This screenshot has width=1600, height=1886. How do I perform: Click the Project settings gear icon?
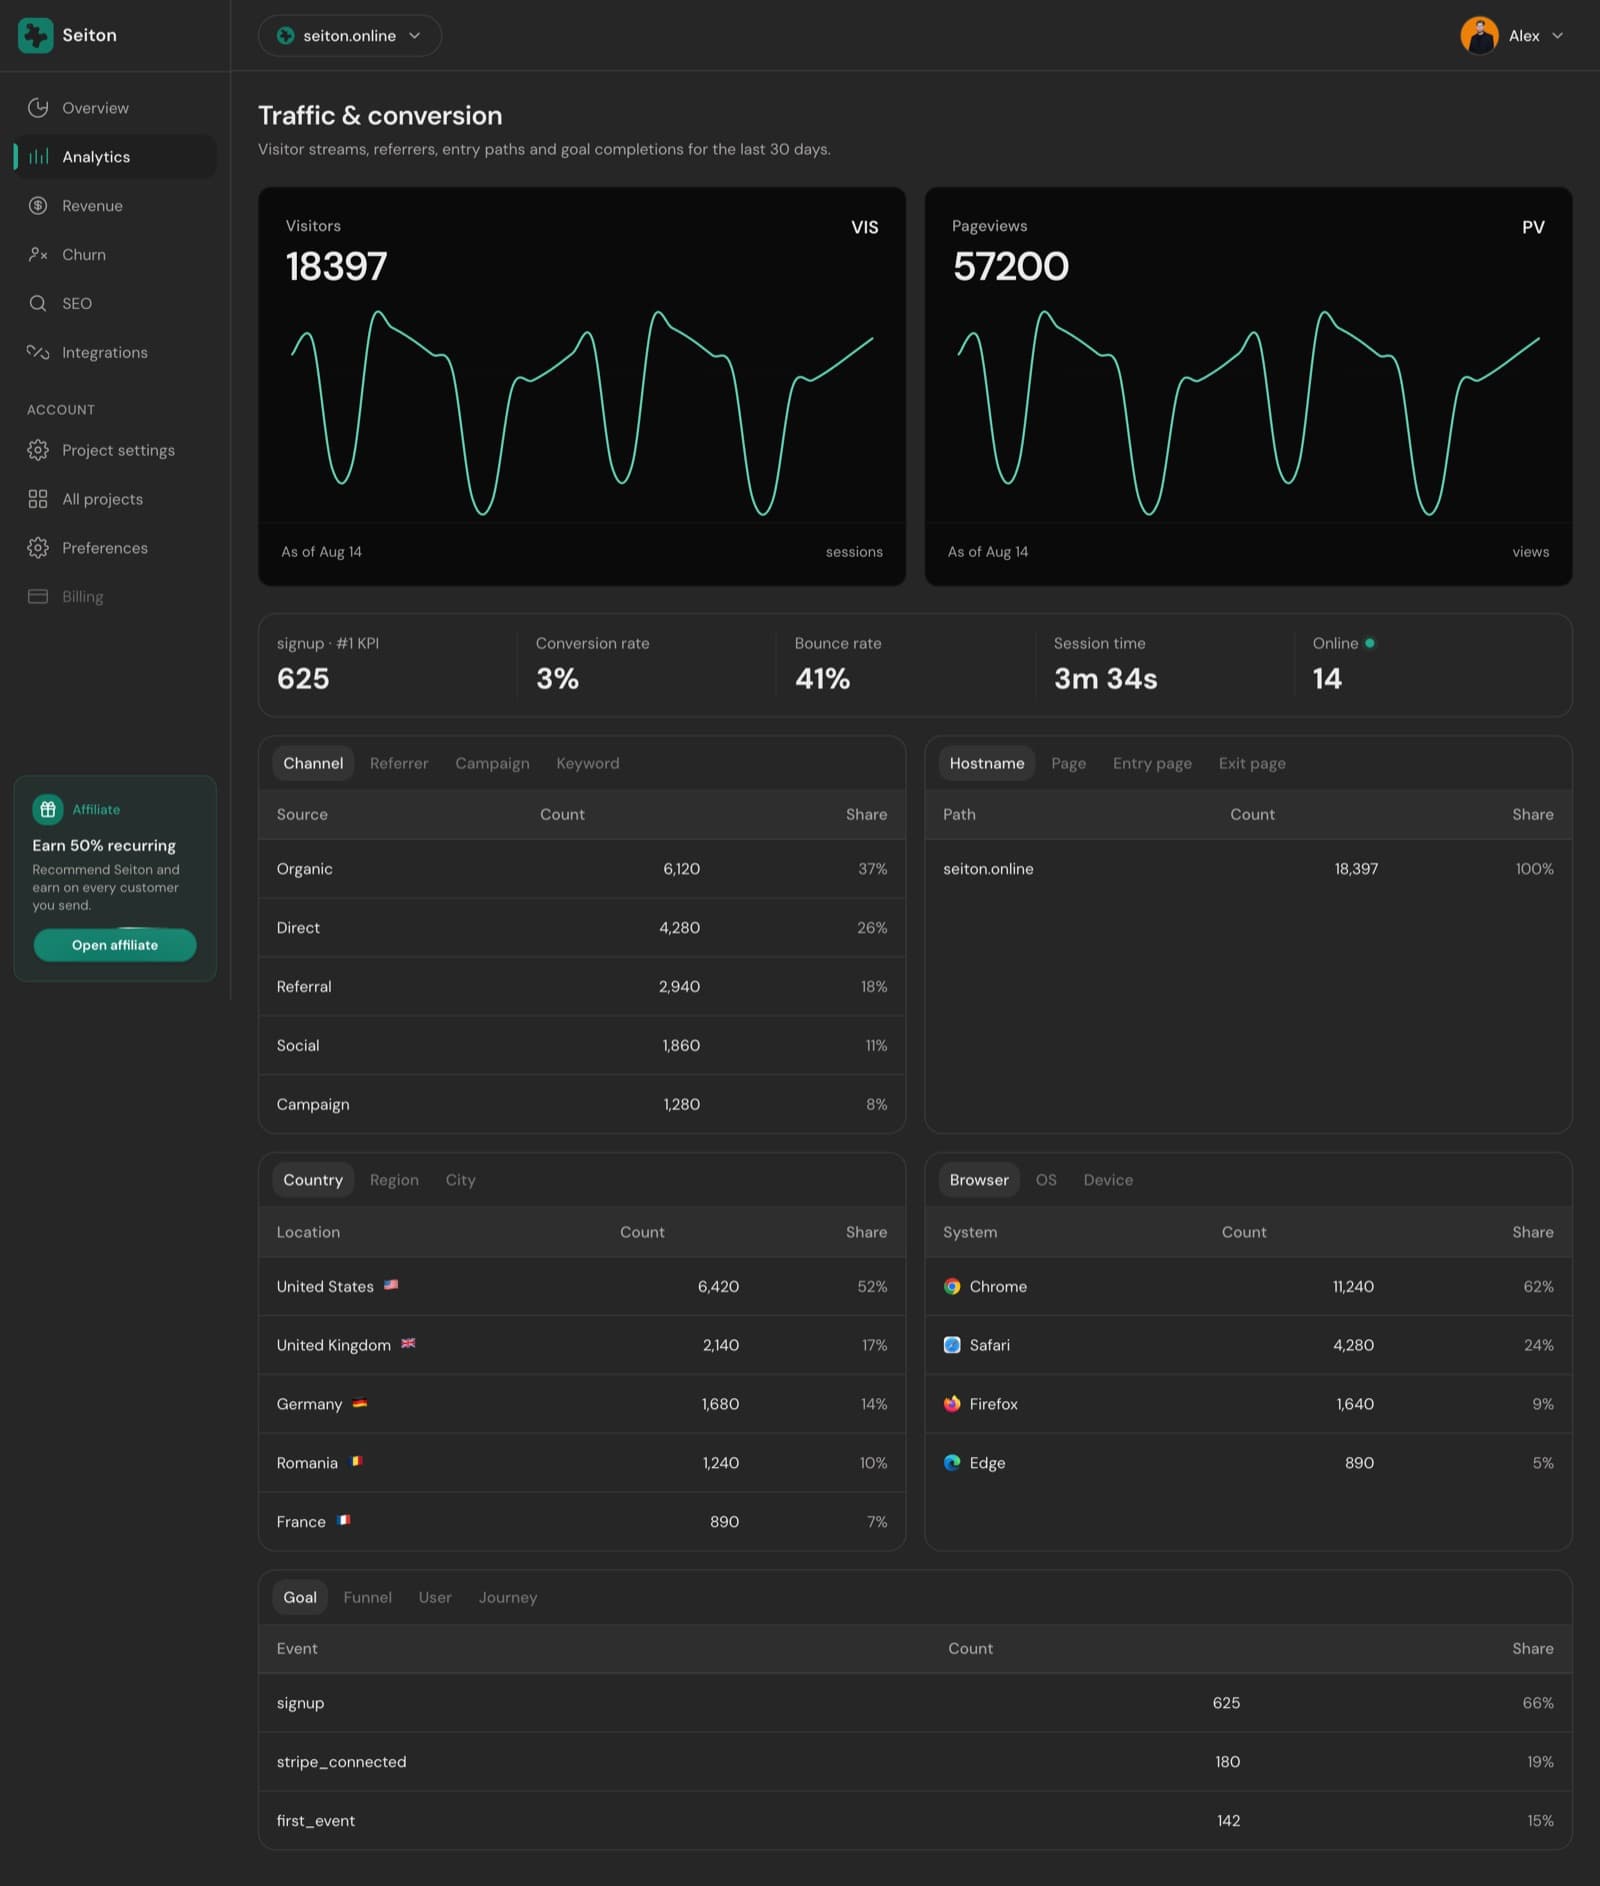pyautogui.click(x=38, y=451)
